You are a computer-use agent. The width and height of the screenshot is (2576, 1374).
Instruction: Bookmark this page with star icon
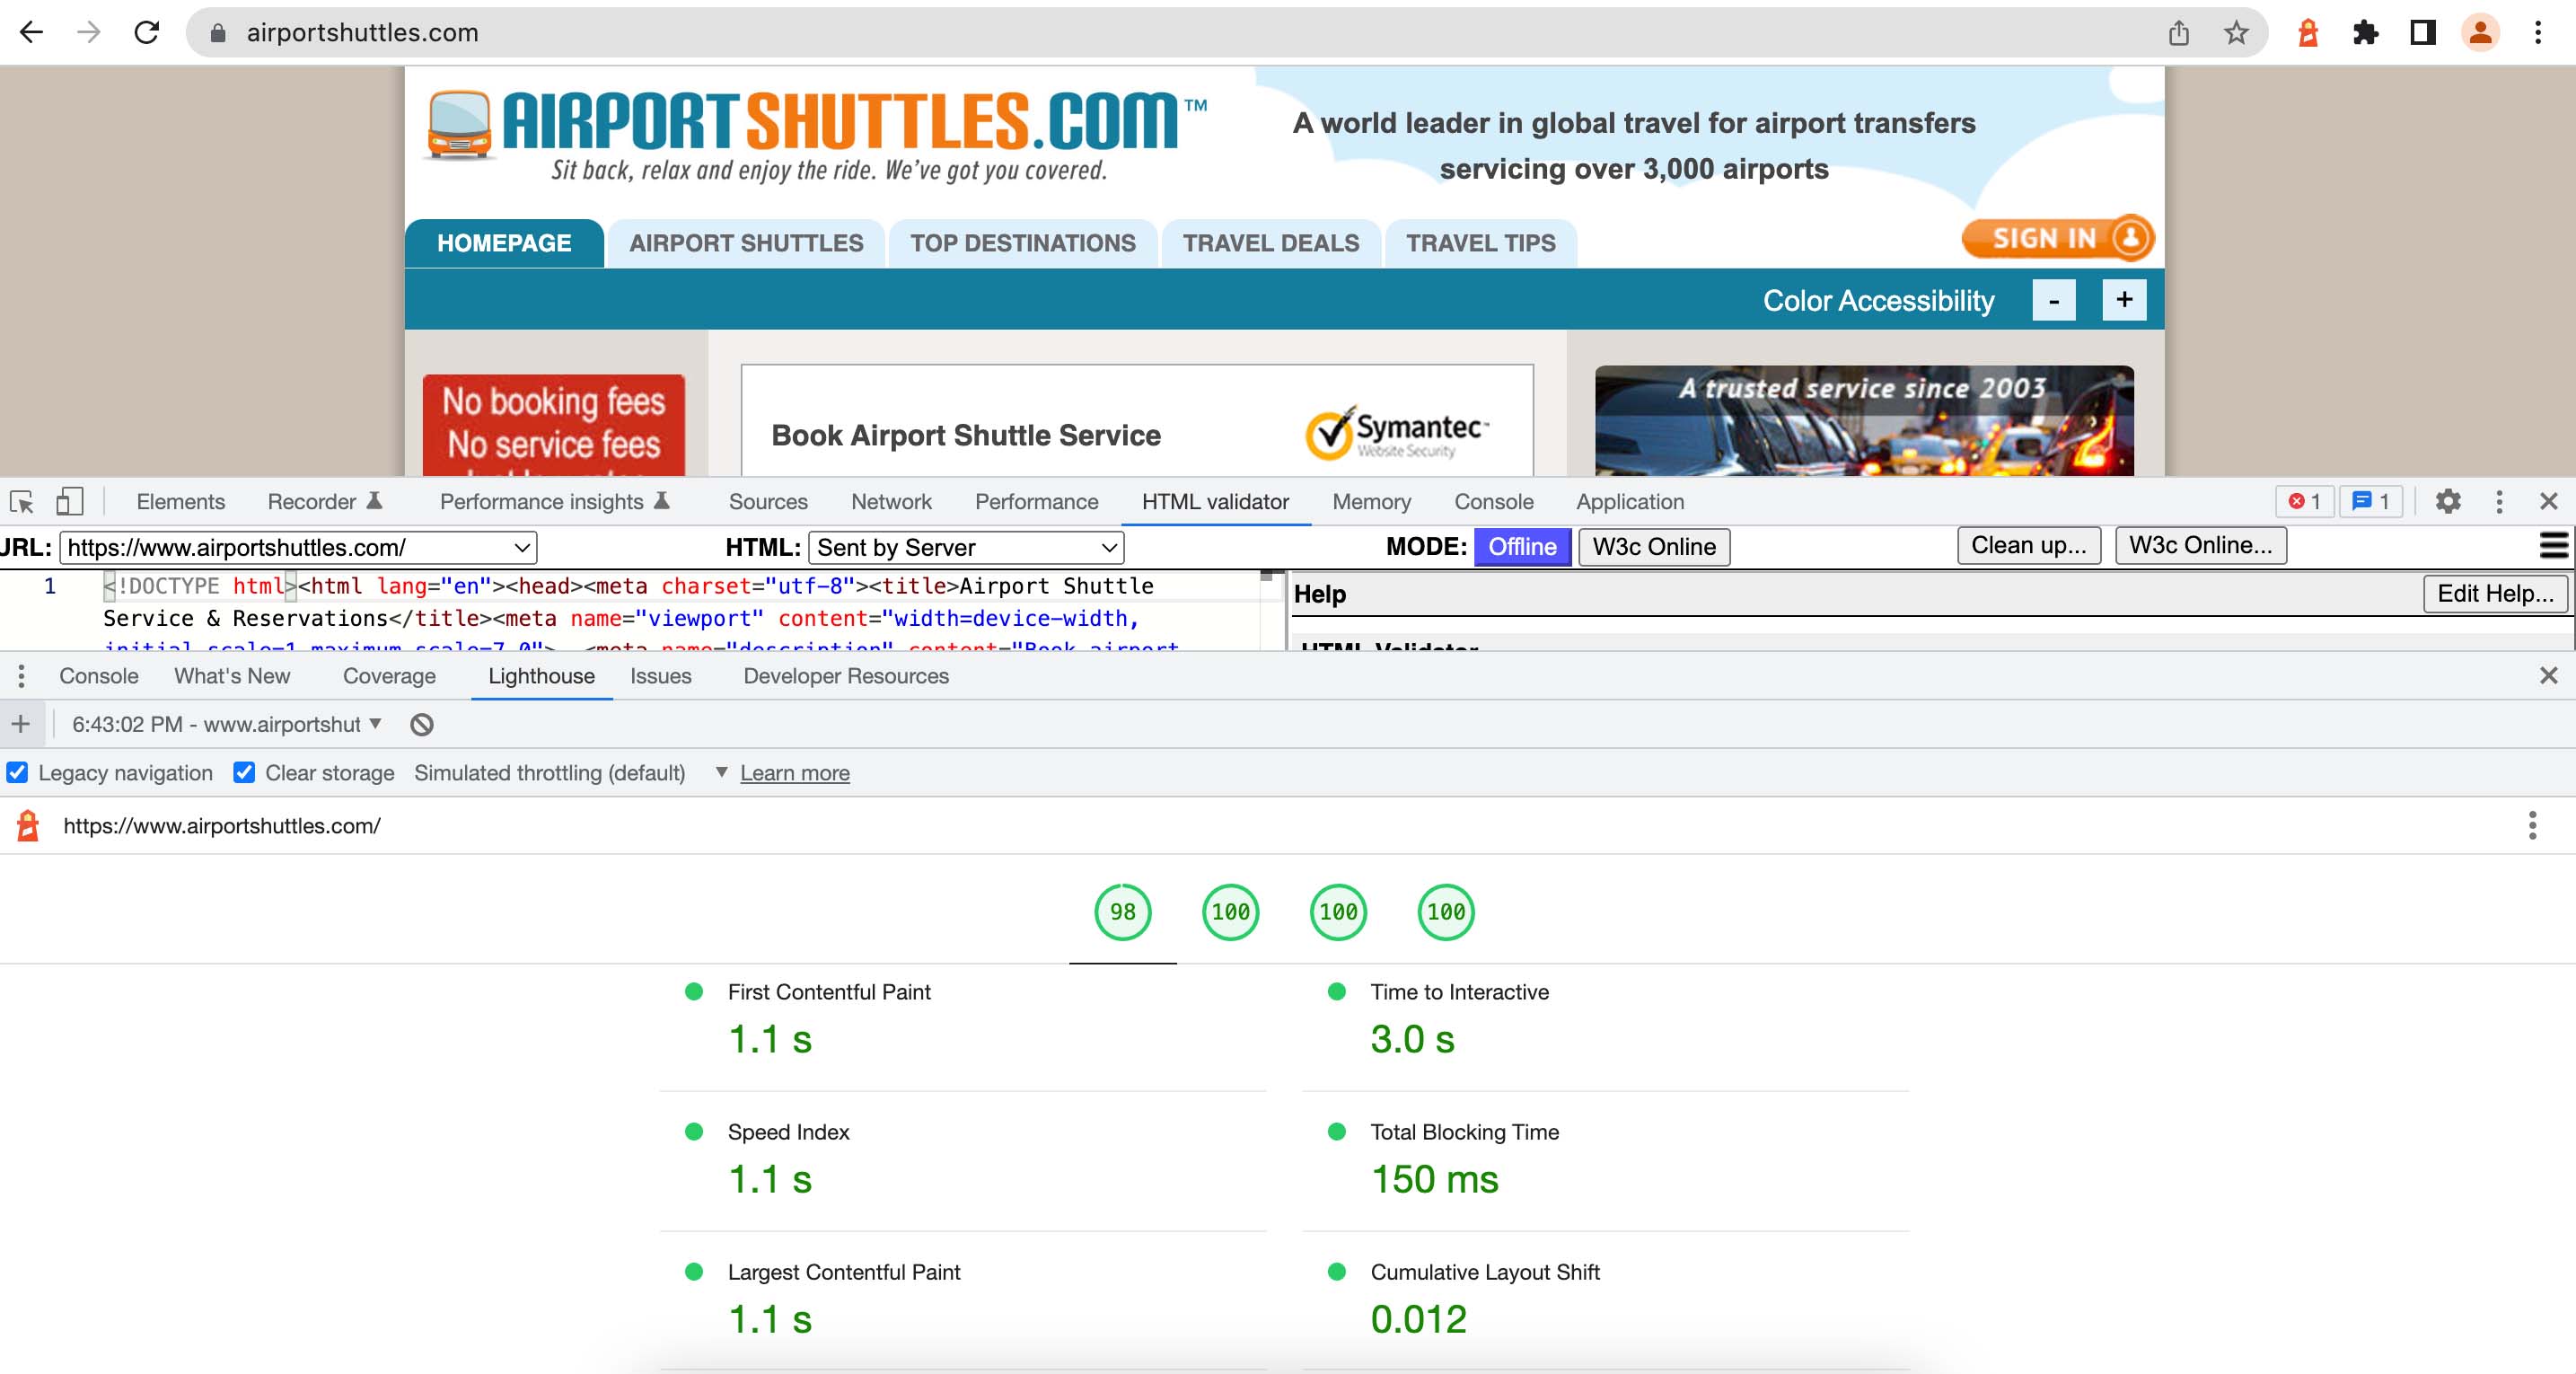[x=2236, y=33]
